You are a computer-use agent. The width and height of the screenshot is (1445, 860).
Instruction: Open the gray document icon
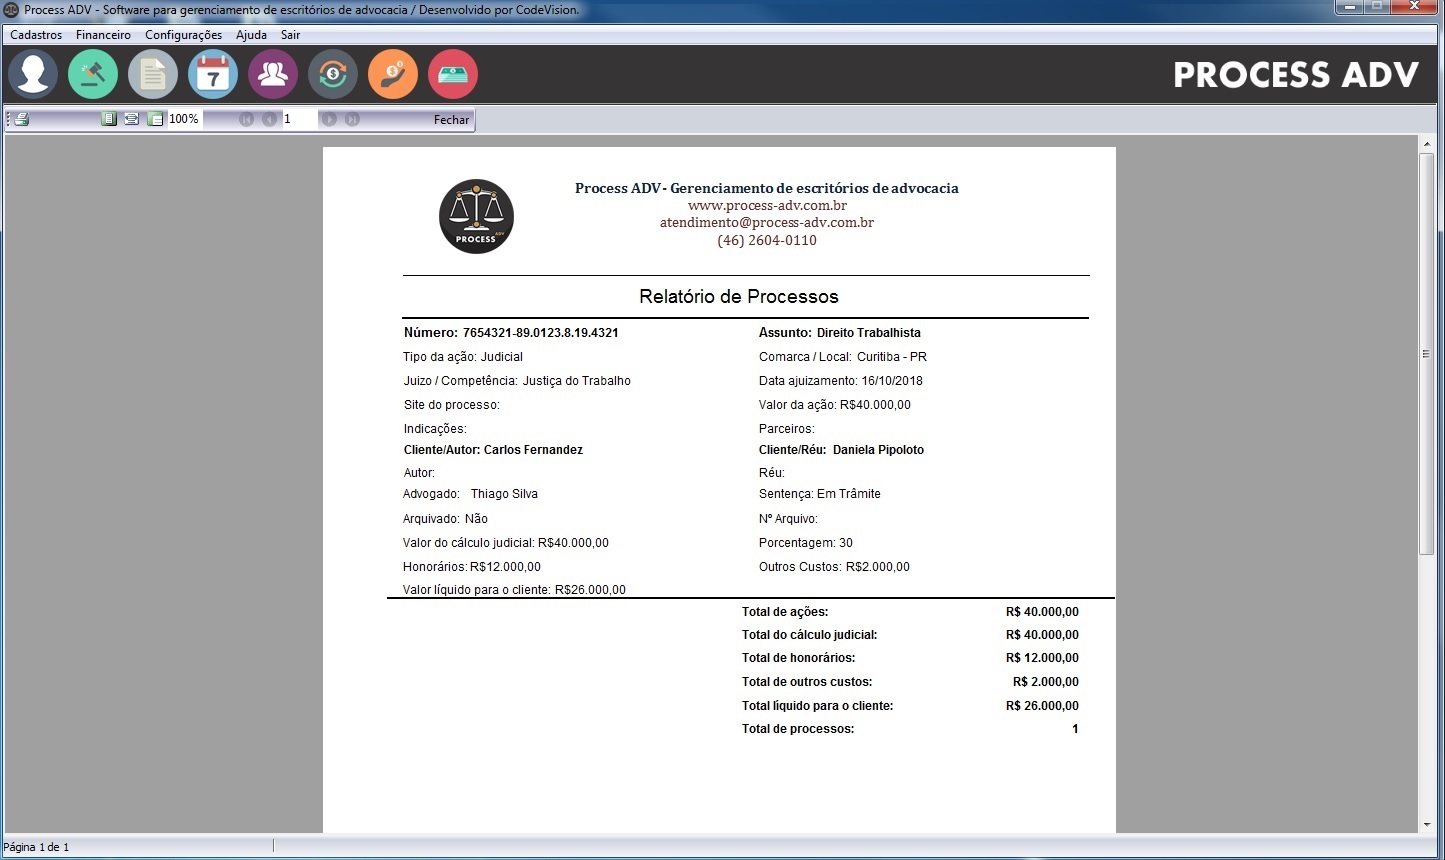[x=153, y=74]
